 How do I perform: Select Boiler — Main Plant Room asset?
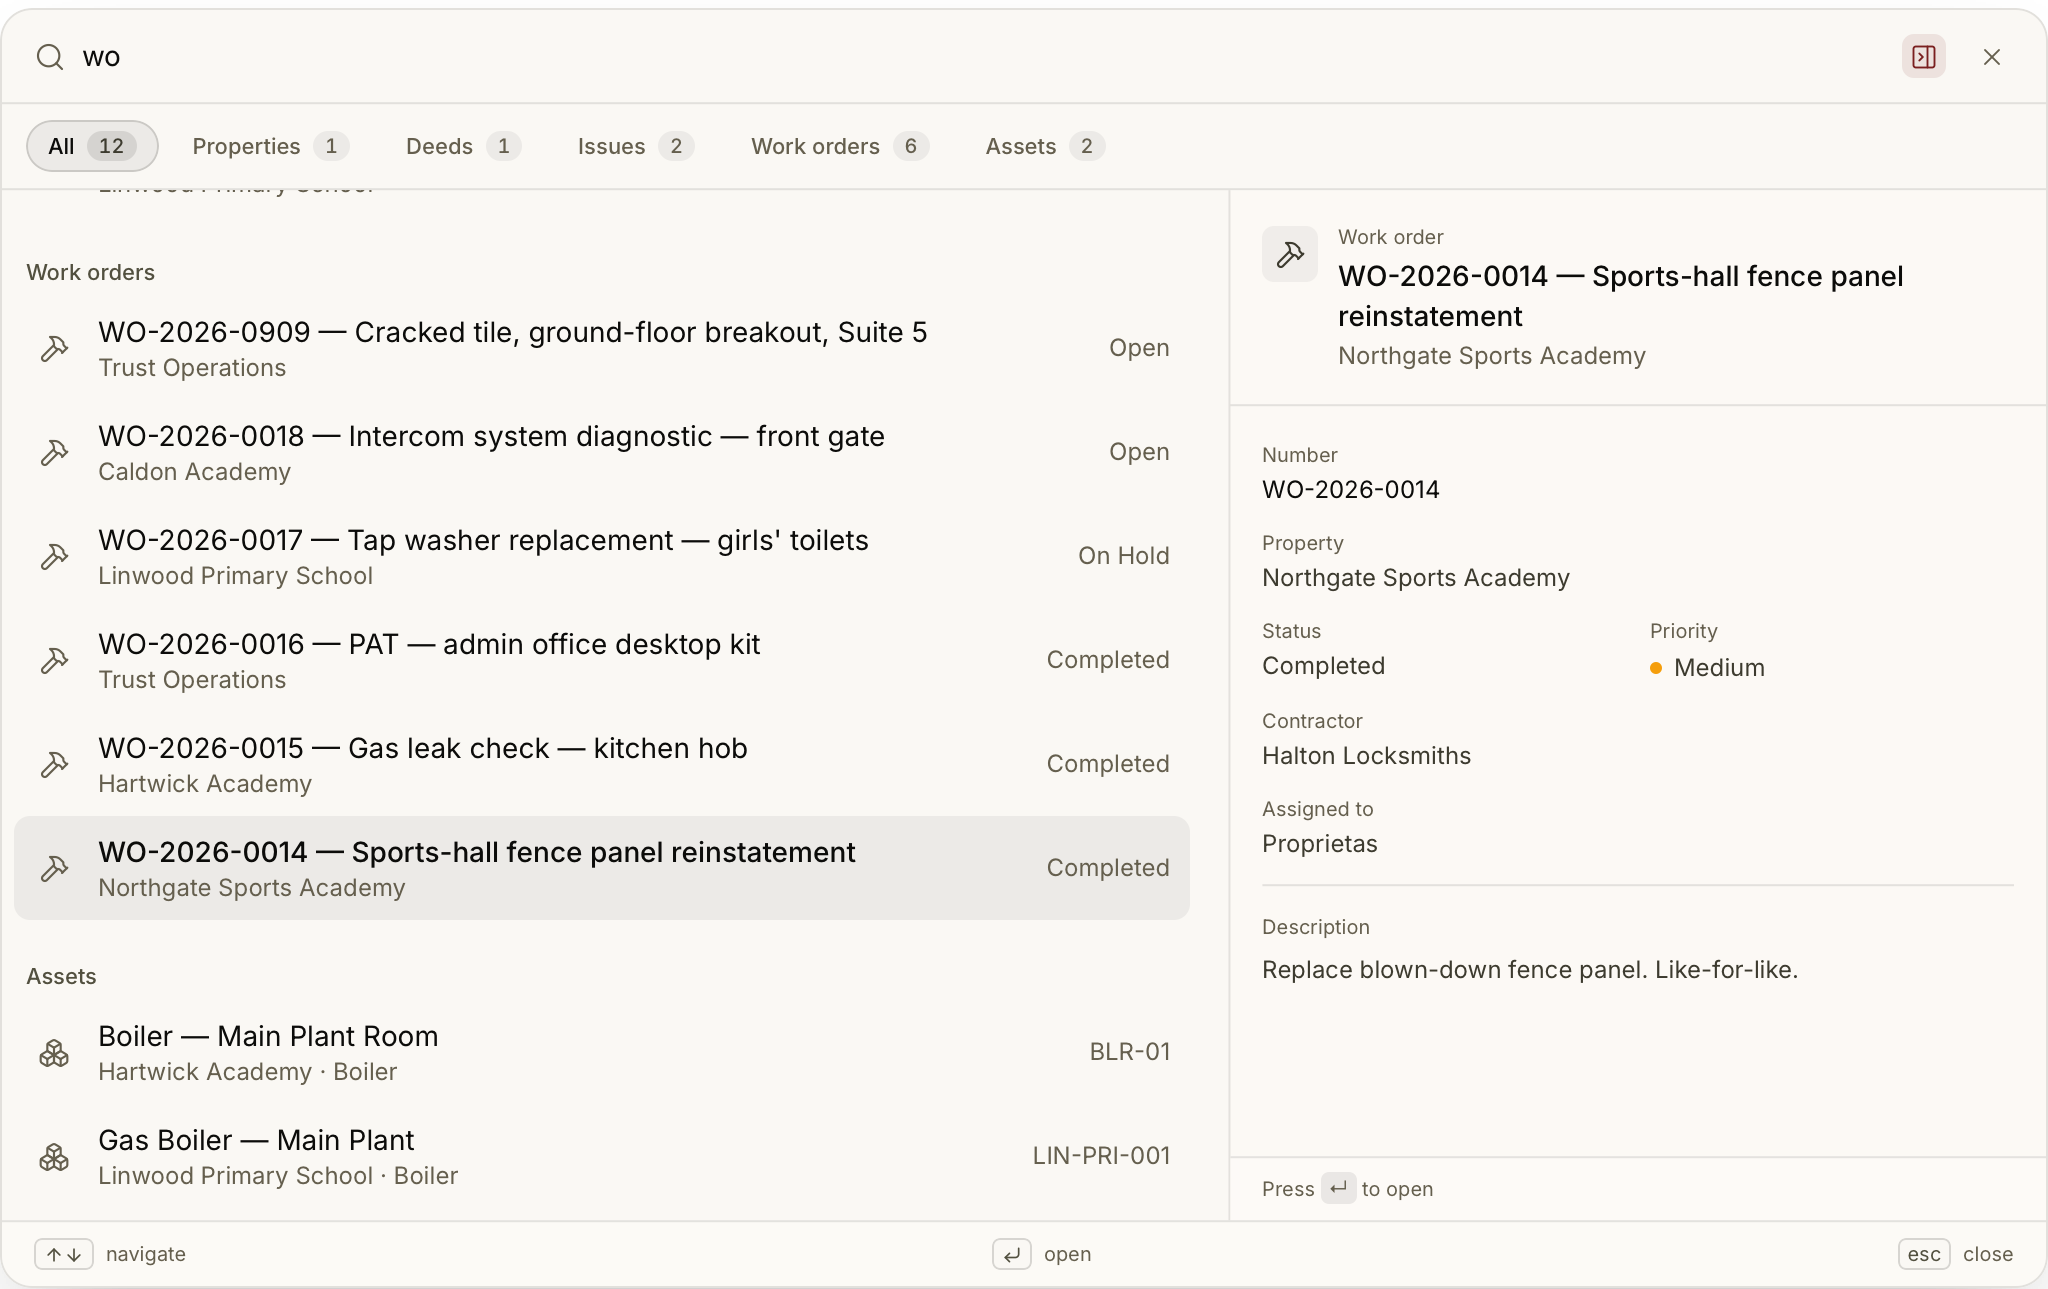[x=602, y=1052]
